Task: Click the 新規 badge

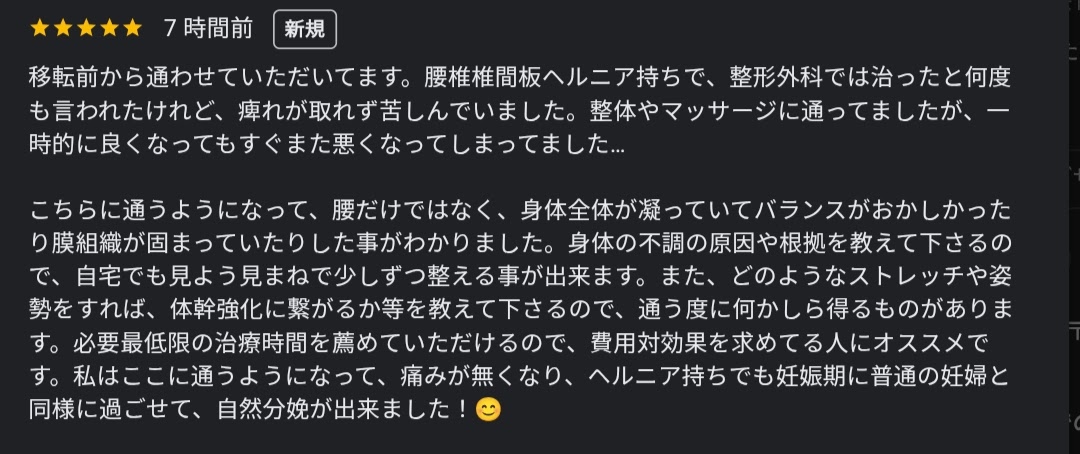Action: coord(304,29)
